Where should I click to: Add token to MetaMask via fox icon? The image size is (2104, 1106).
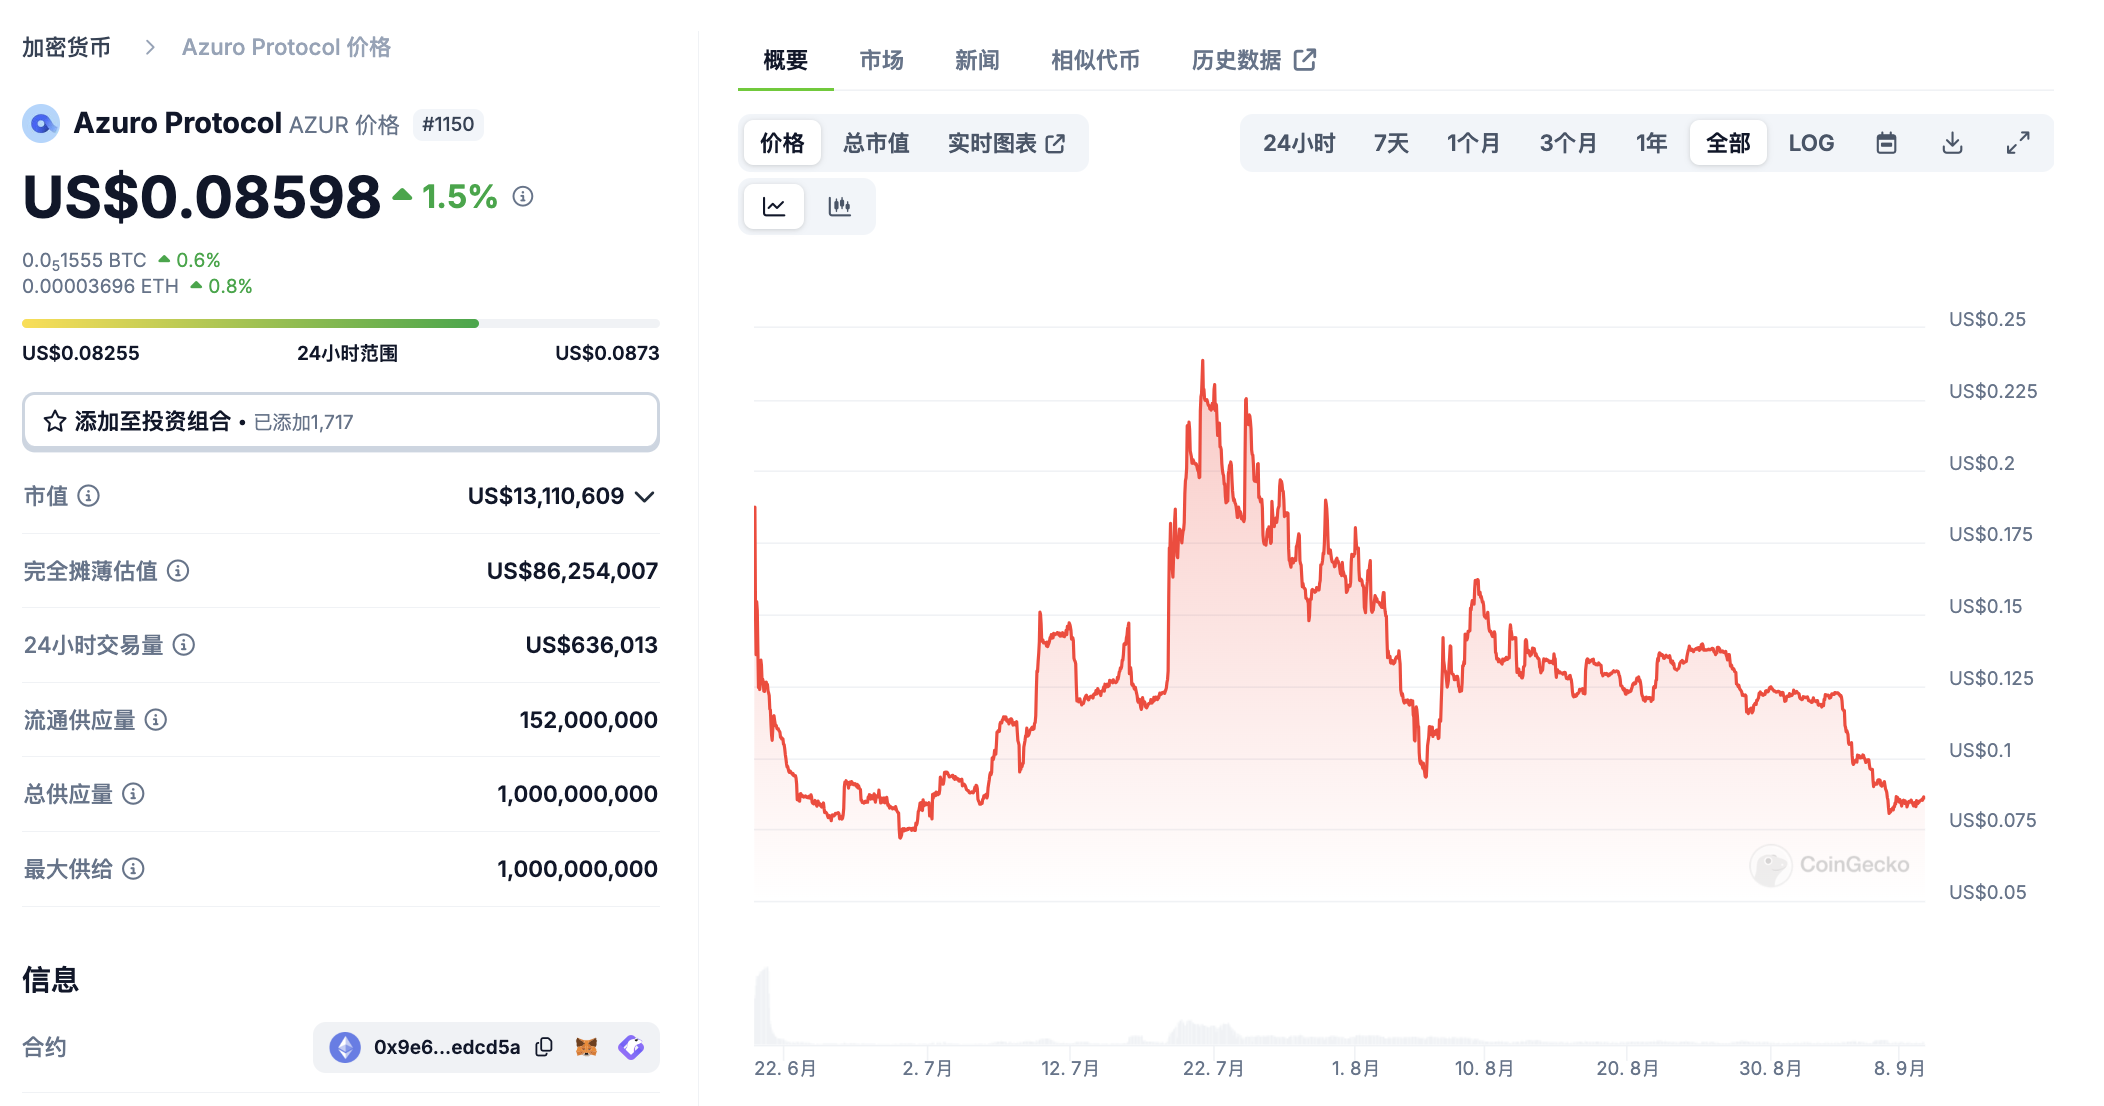click(x=588, y=1047)
